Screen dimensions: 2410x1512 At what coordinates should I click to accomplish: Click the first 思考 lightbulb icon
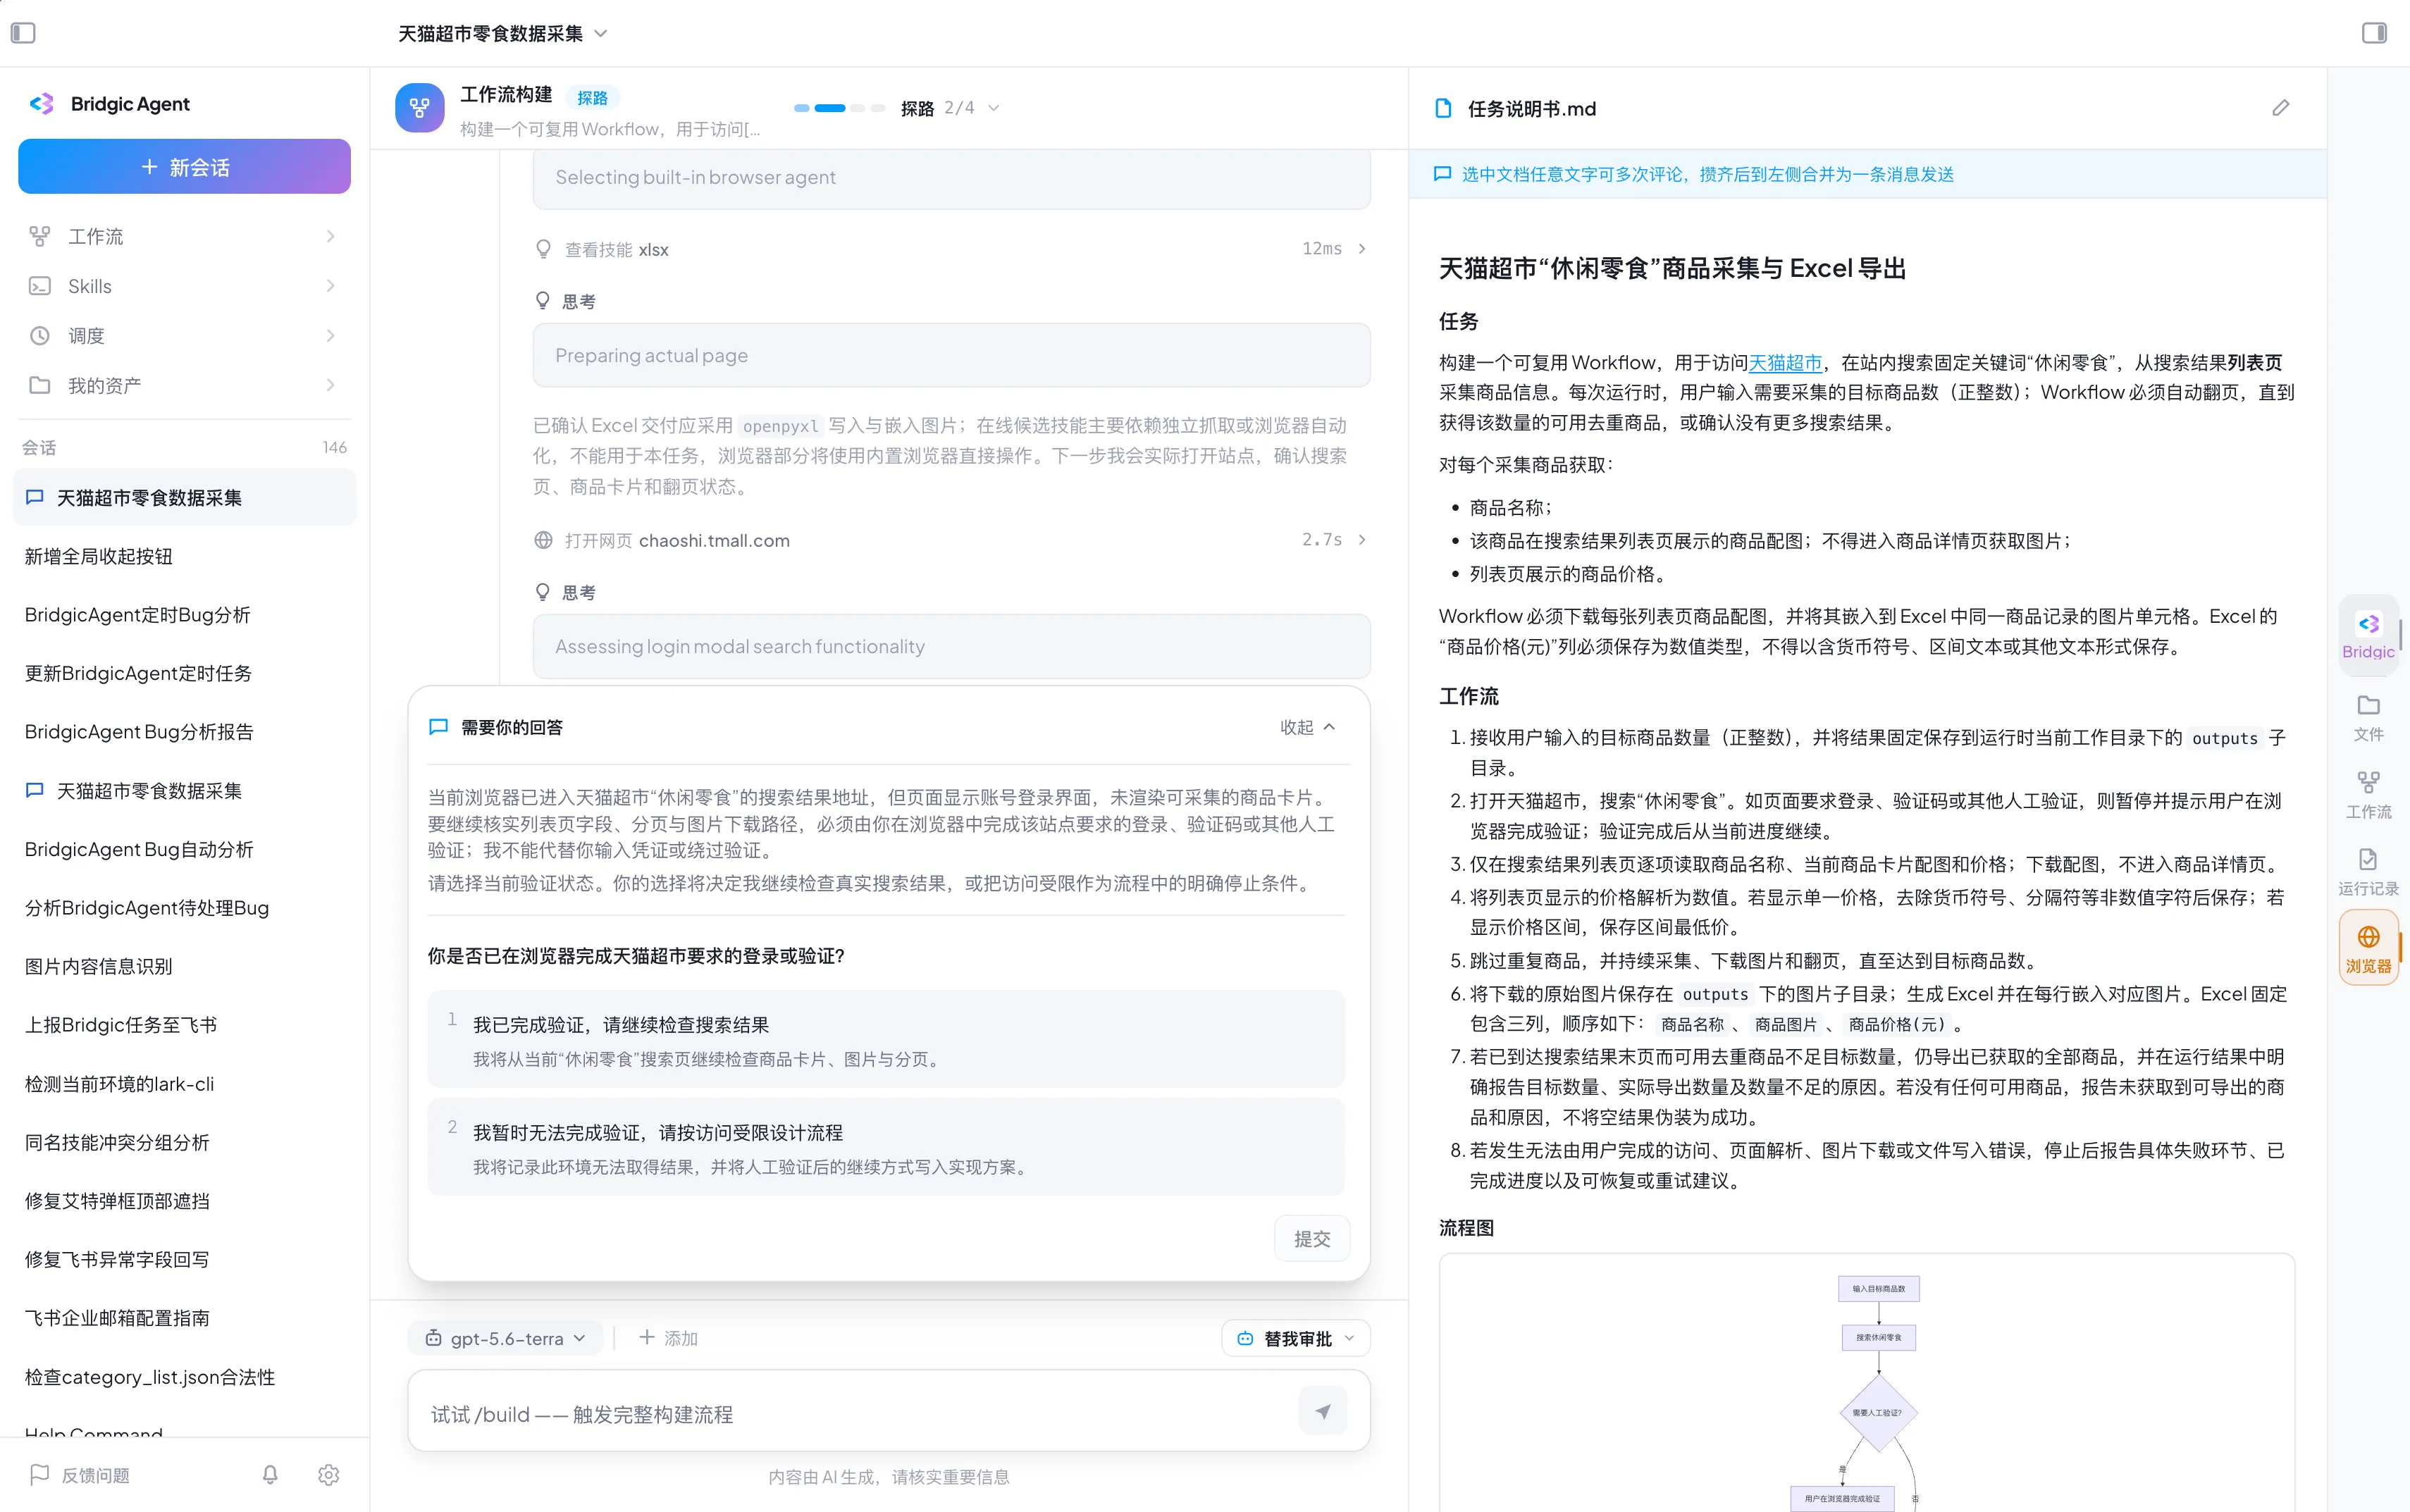coord(543,301)
